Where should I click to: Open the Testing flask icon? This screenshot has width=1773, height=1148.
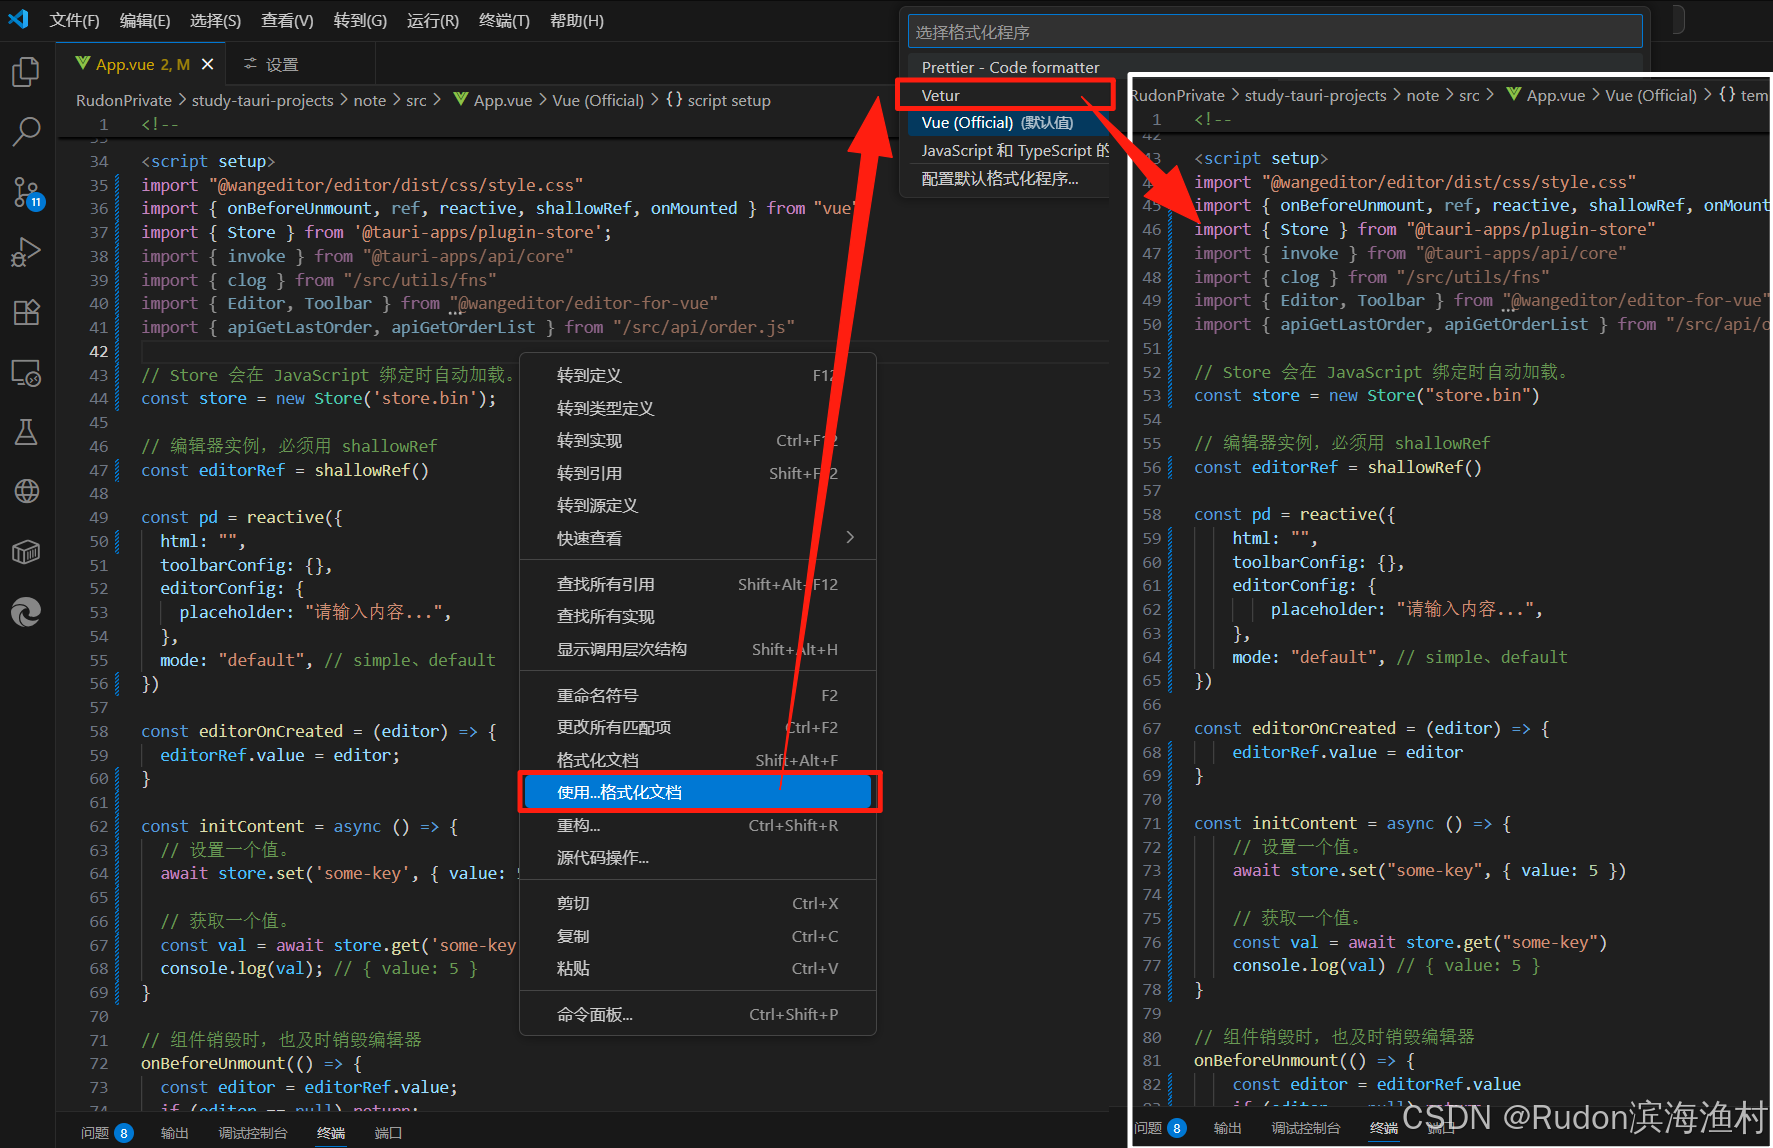(26, 432)
